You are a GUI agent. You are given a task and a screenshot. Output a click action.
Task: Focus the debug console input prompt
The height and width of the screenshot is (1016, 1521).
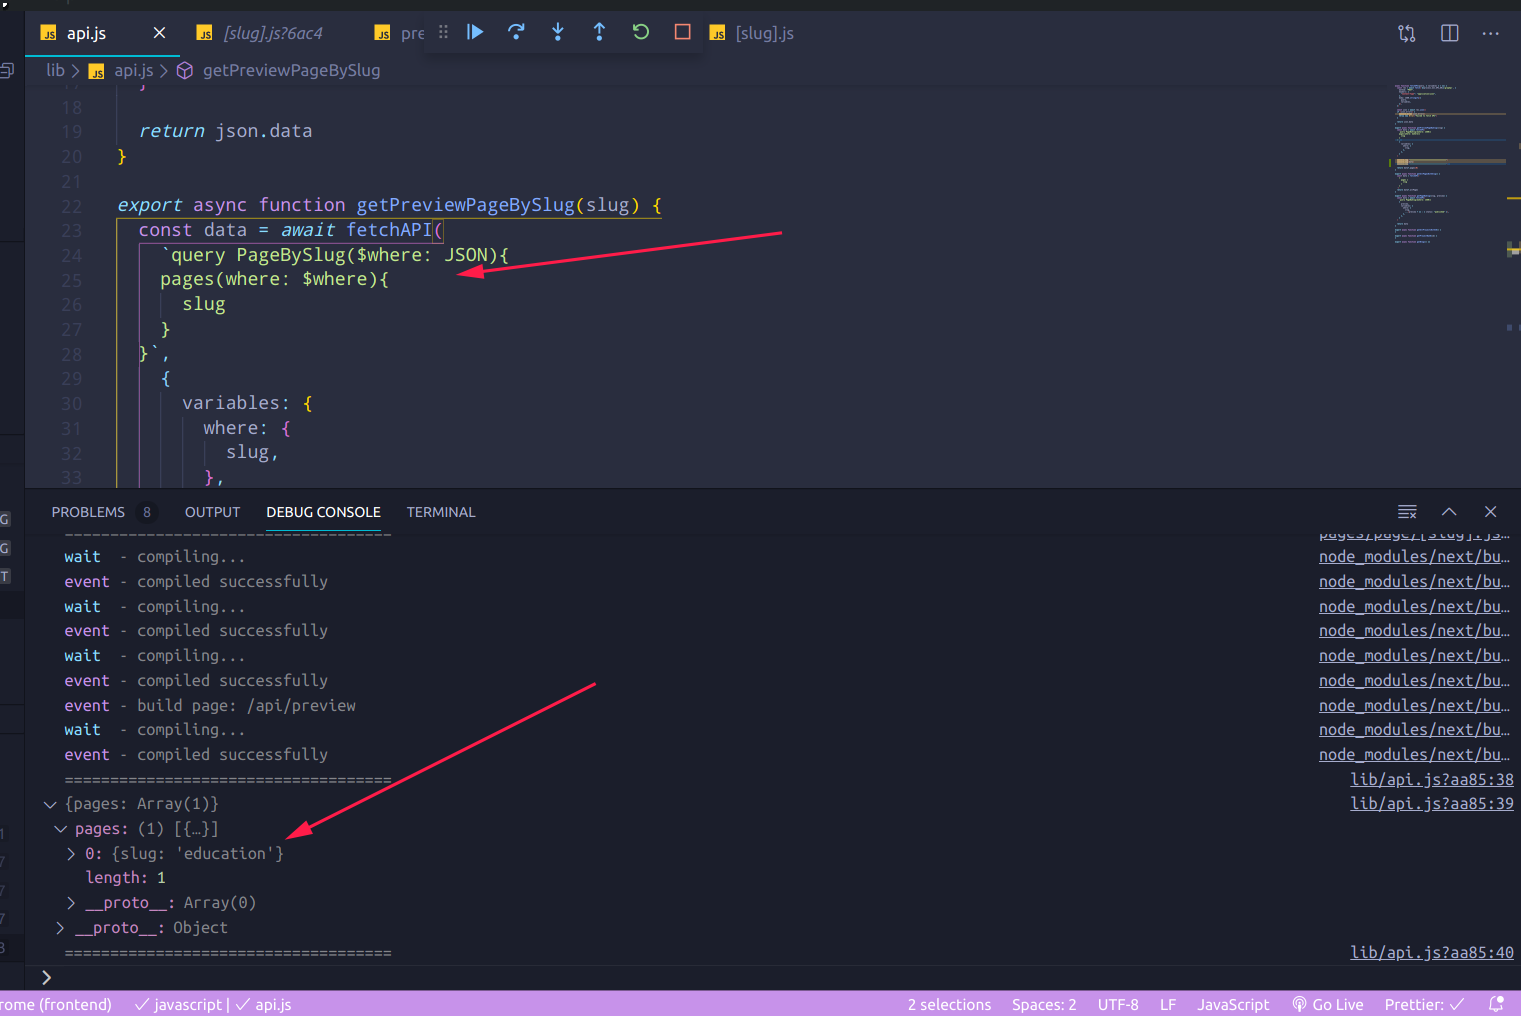780,978
